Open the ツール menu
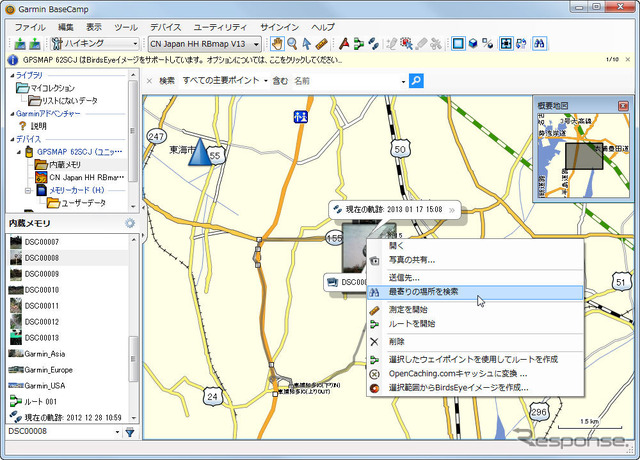This screenshot has height=460, width=640. [x=126, y=27]
